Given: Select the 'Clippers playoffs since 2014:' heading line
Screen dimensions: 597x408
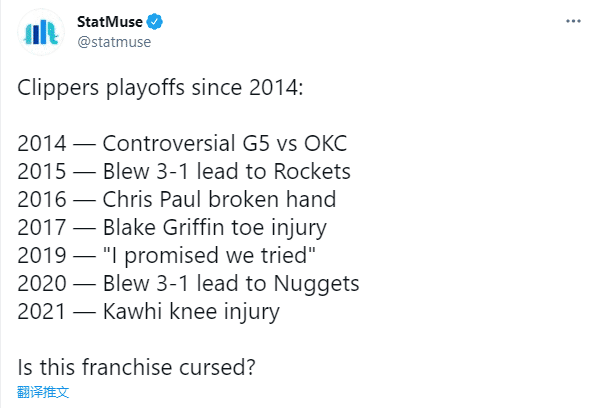Looking at the screenshot, I should pos(160,88).
